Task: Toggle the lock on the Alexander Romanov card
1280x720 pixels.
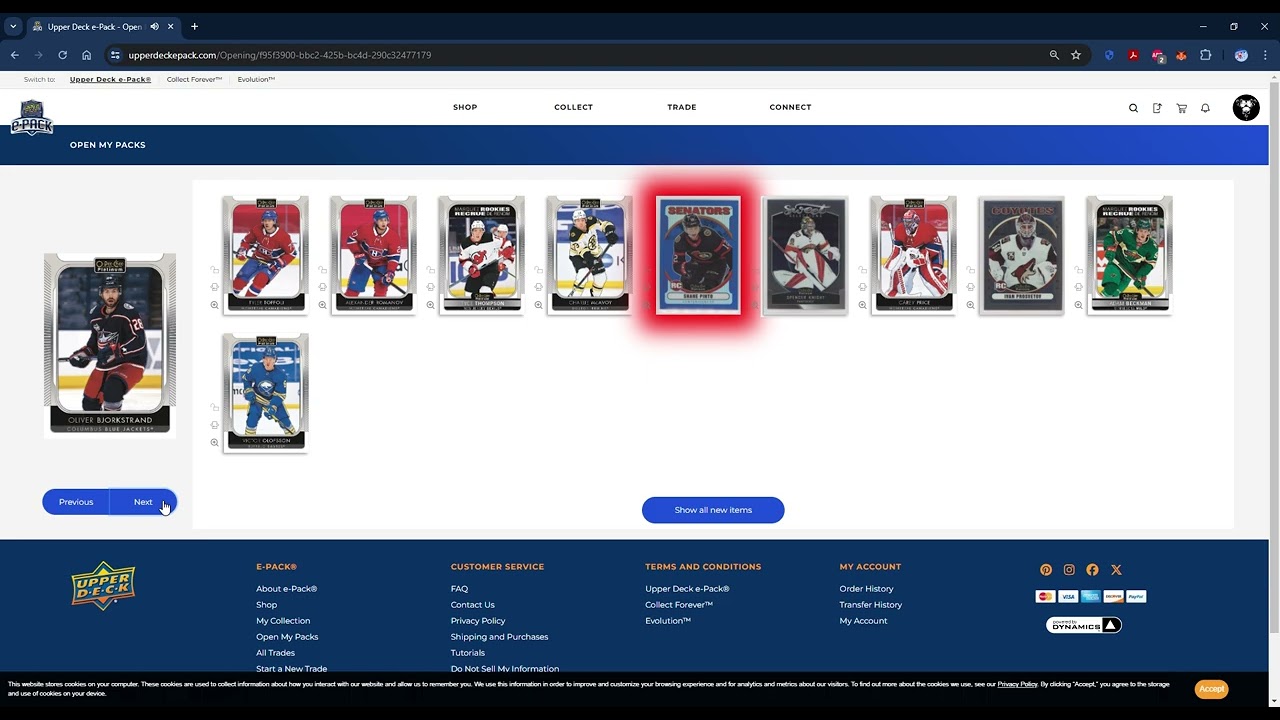Action: [322, 270]
